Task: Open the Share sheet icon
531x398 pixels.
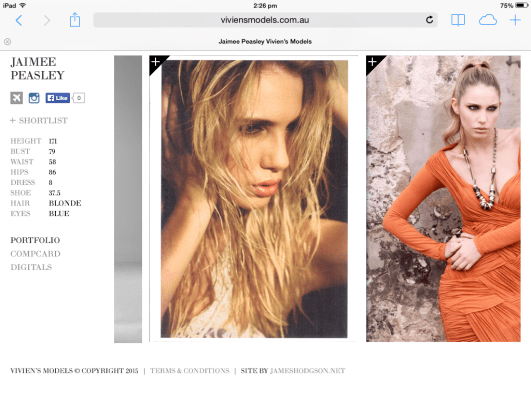Action: tap(75, 20)
